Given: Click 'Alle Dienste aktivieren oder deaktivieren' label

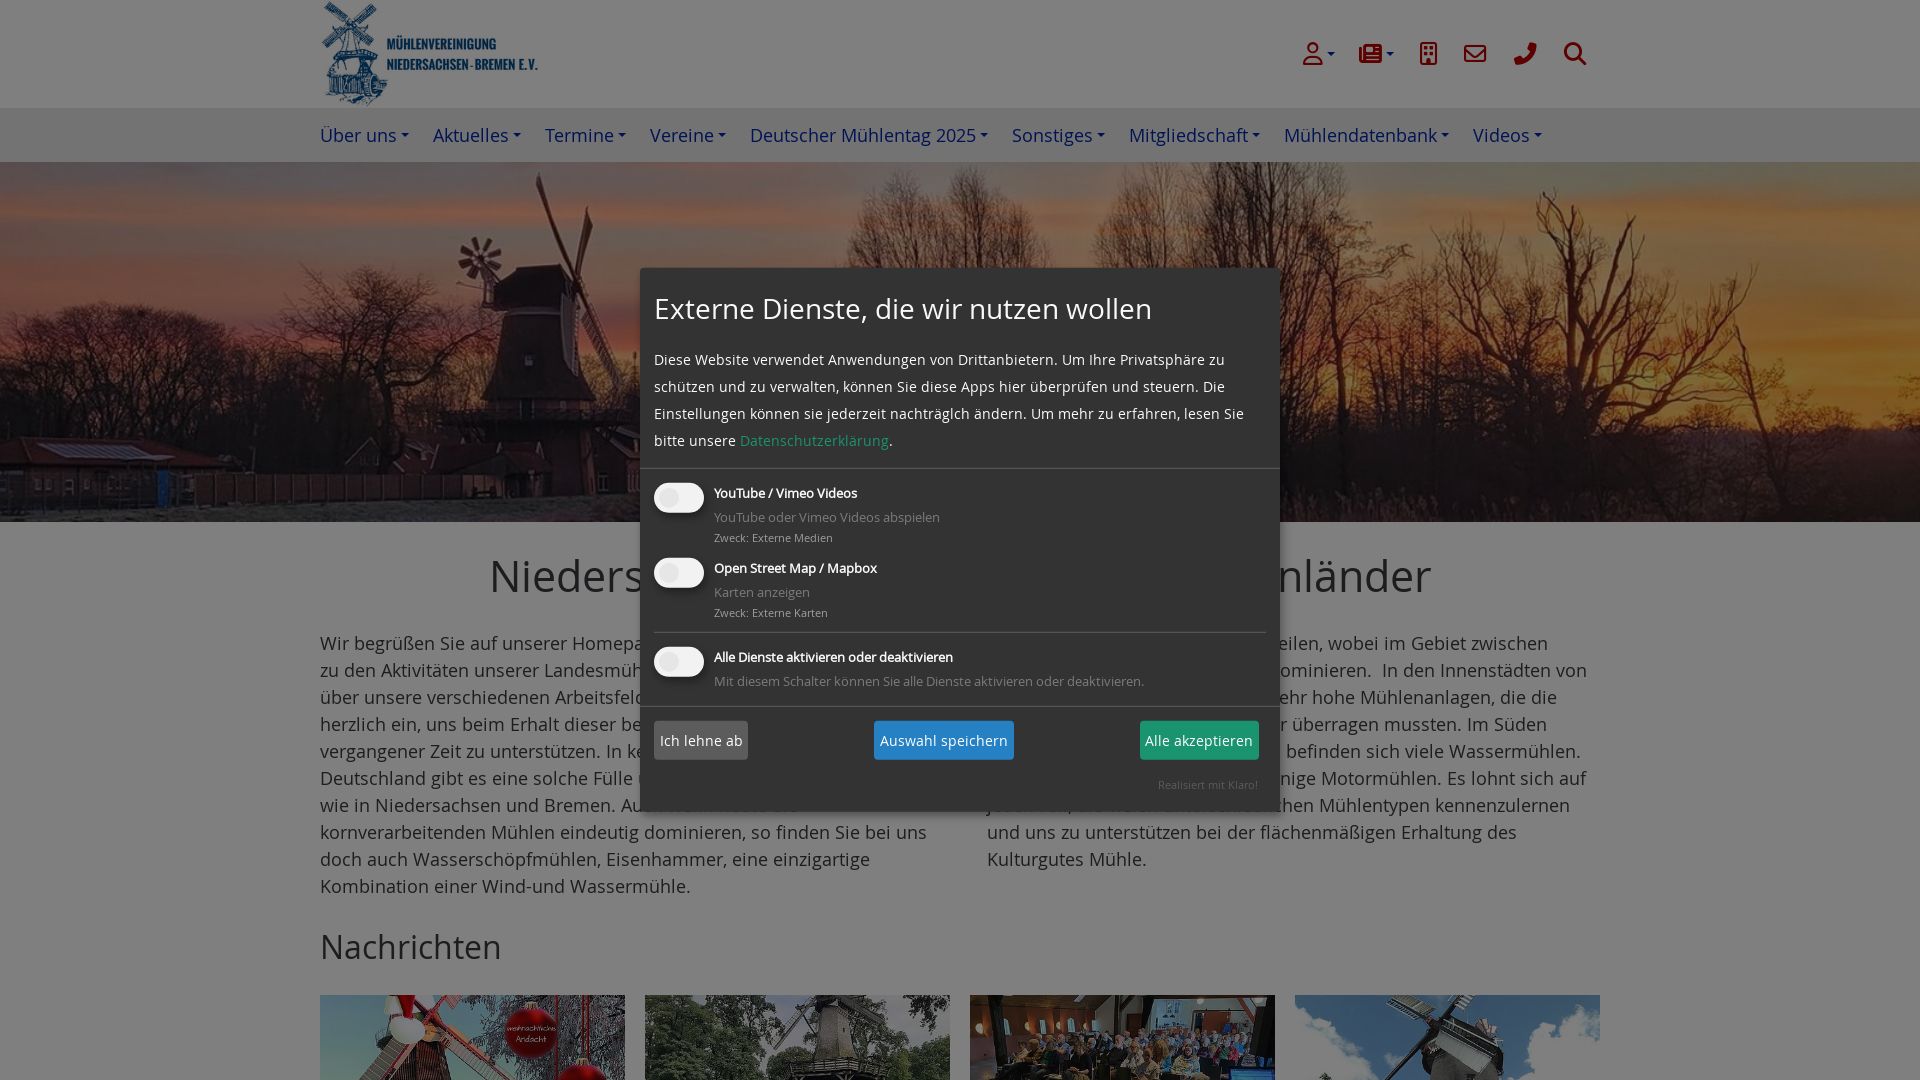Looking at the screenshot, I should (x=833, y=658).
